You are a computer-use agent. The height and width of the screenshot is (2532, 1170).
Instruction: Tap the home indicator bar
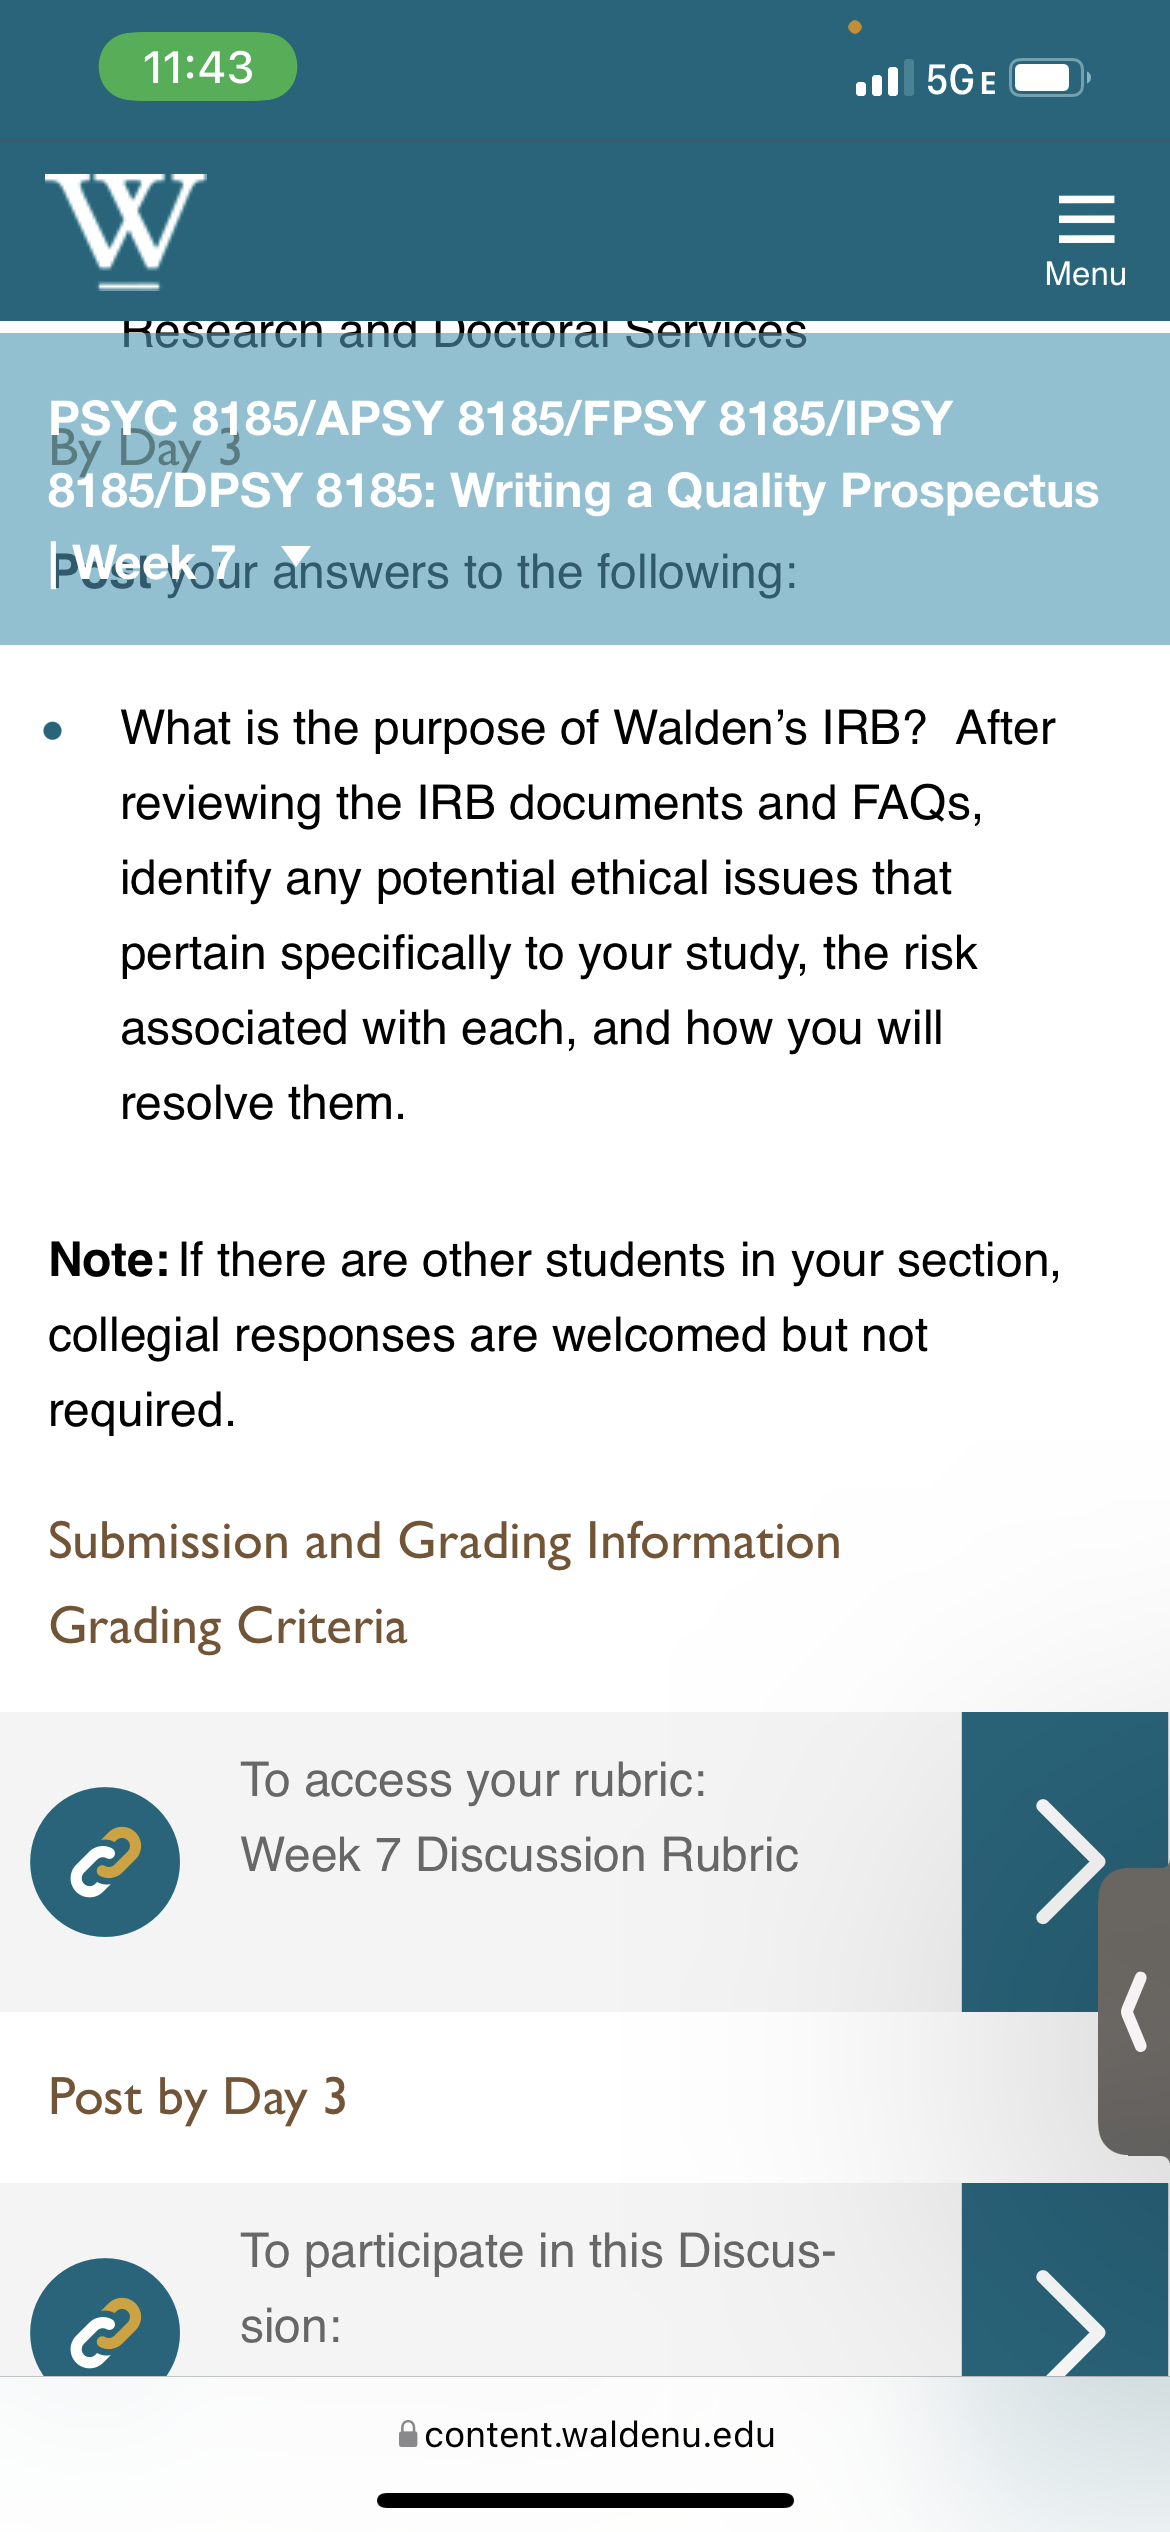[x=585, y=2501]
